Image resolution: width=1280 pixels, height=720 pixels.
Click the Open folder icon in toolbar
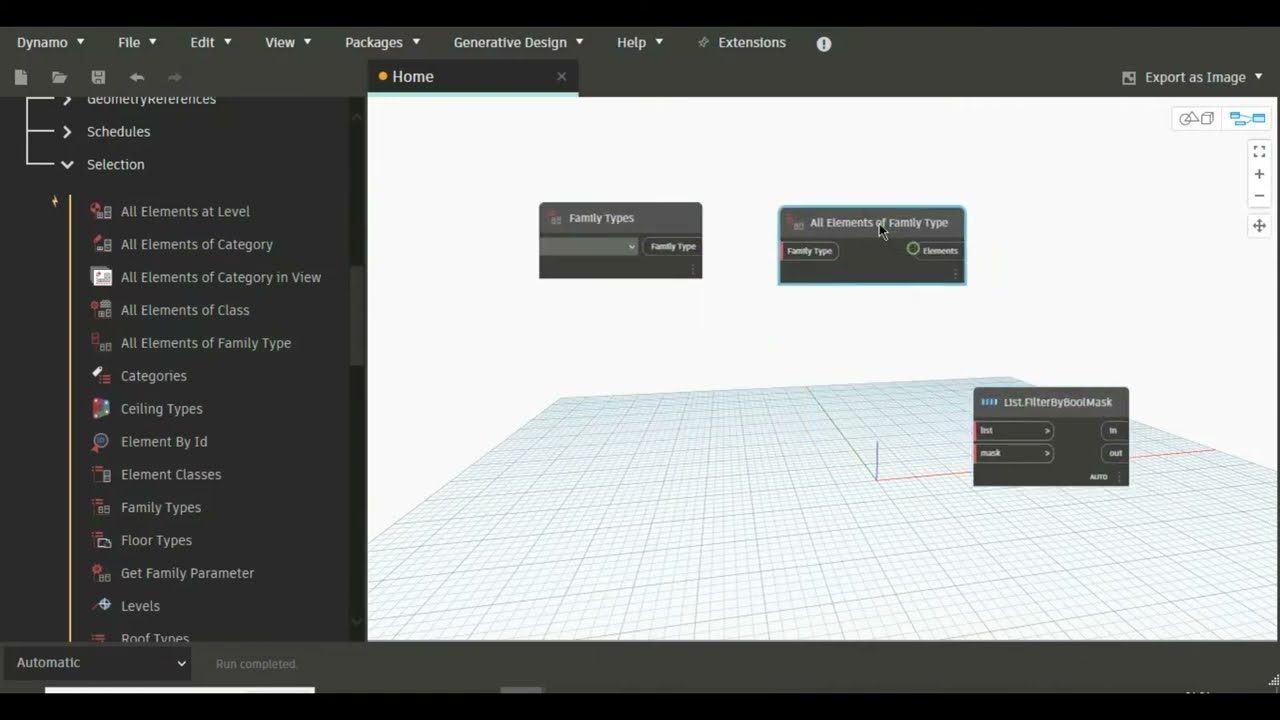pyautogui.click(x=59, y=77)
